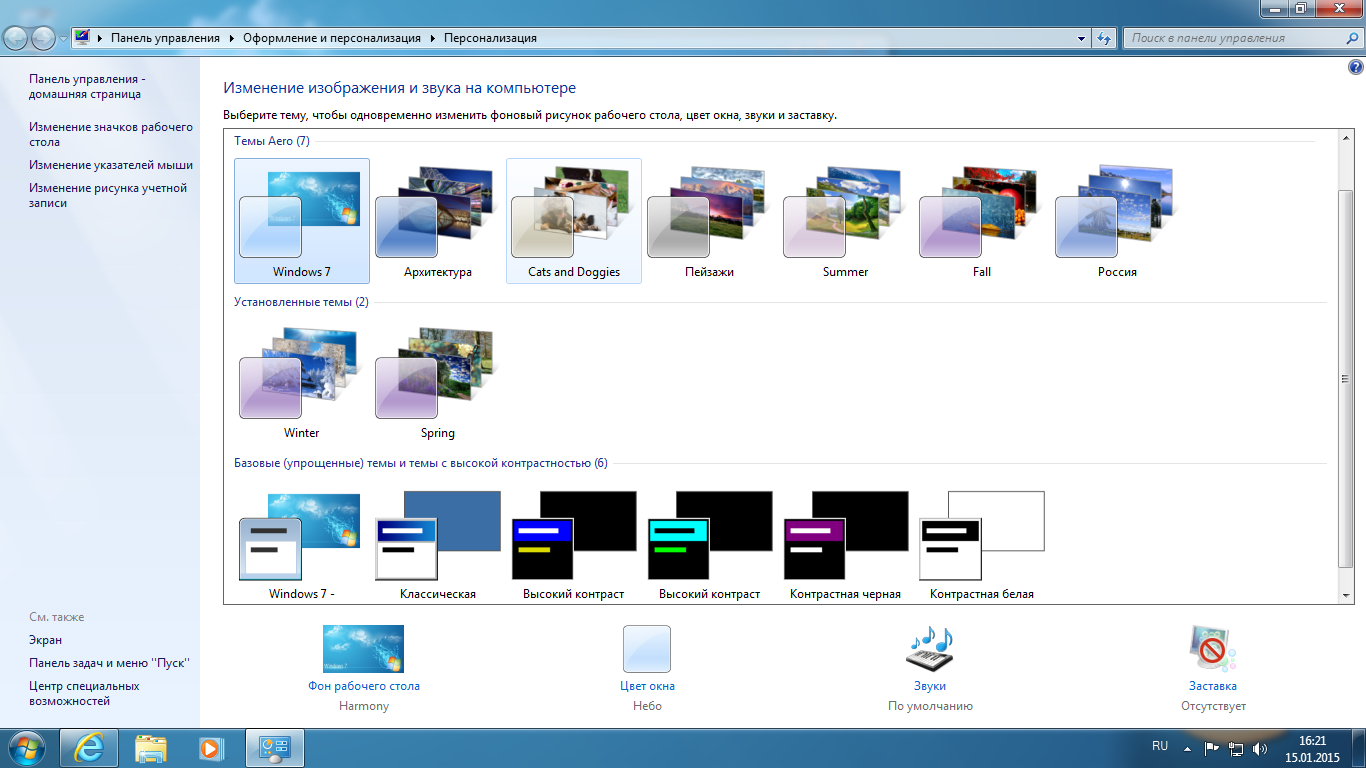Image resolution: width=1366 pixels, height=768 pixels.
Task: Open the Action Center flag in tray
Action: tap(1211, 747)
